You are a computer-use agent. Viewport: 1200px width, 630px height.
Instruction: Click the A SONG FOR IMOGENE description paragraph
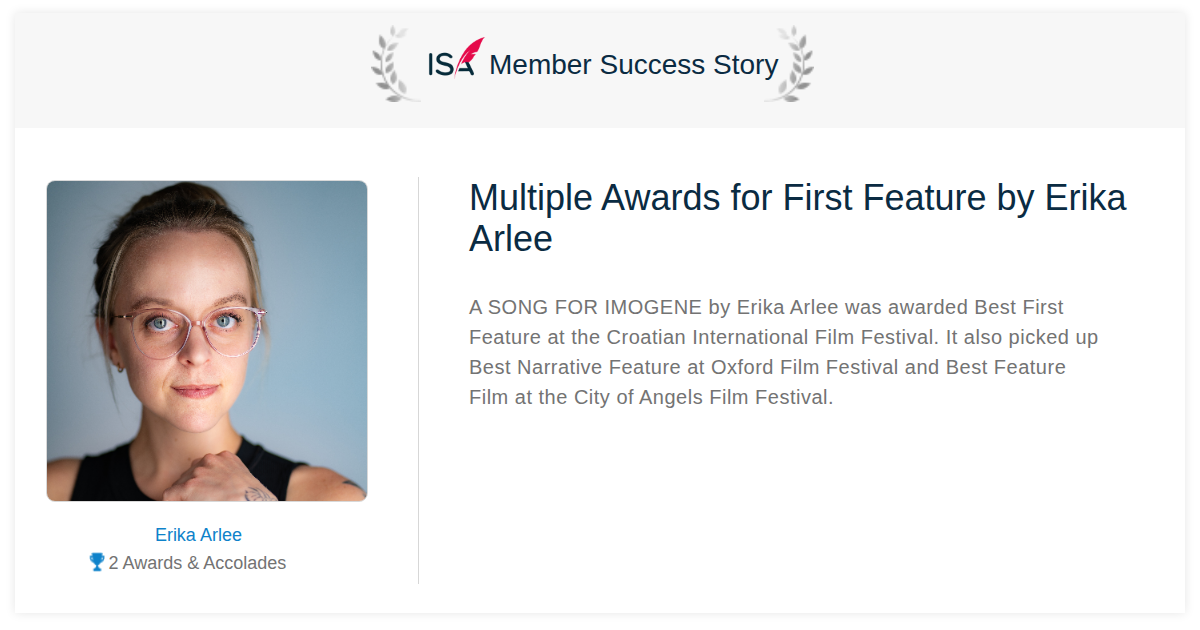click(x=784, y=352)
